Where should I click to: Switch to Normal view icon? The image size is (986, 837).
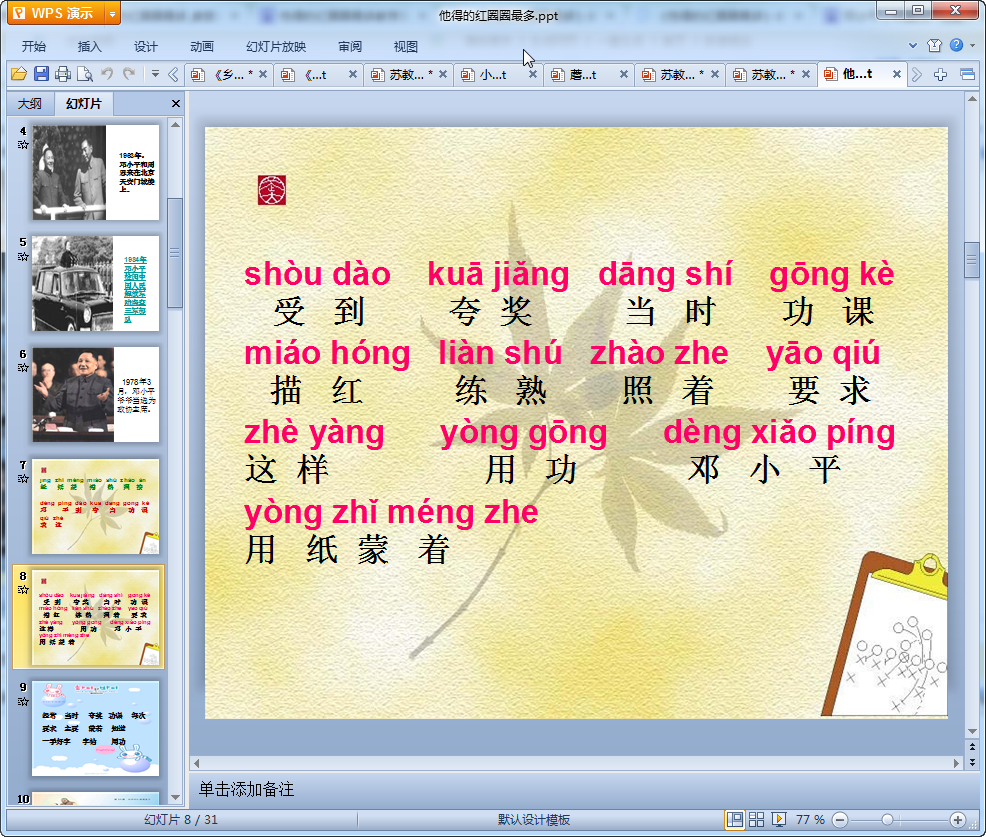tap(734, 819)
